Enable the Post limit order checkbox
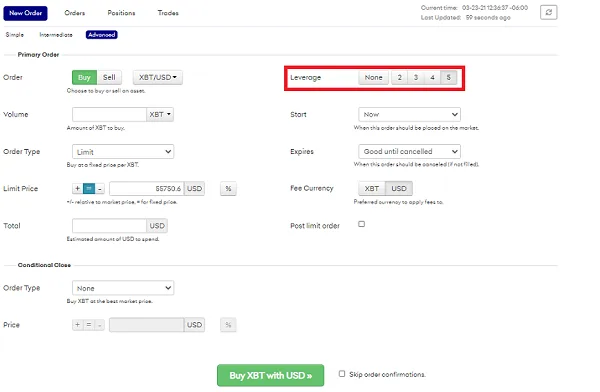Viewport: 600px width, 392px height. tap(362, 224)
